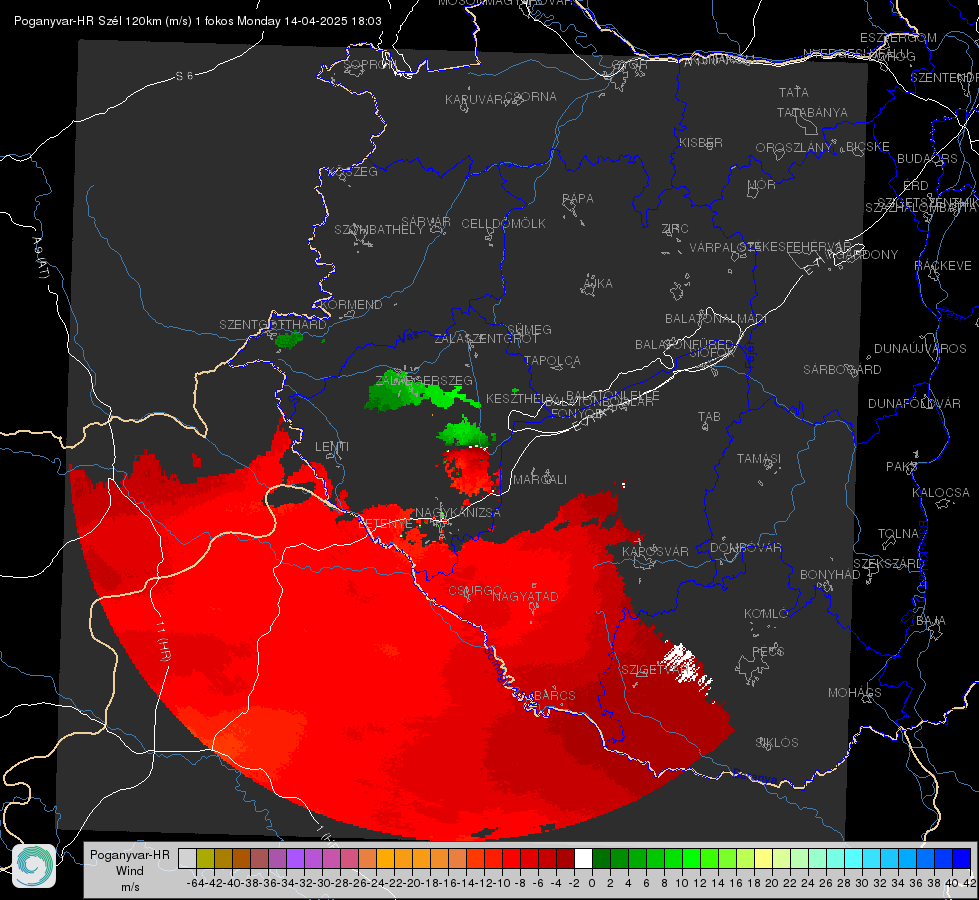Screen dimensions: 979x900
Task: Click the grey swatch at legend's left end
Action: (187, 859)
